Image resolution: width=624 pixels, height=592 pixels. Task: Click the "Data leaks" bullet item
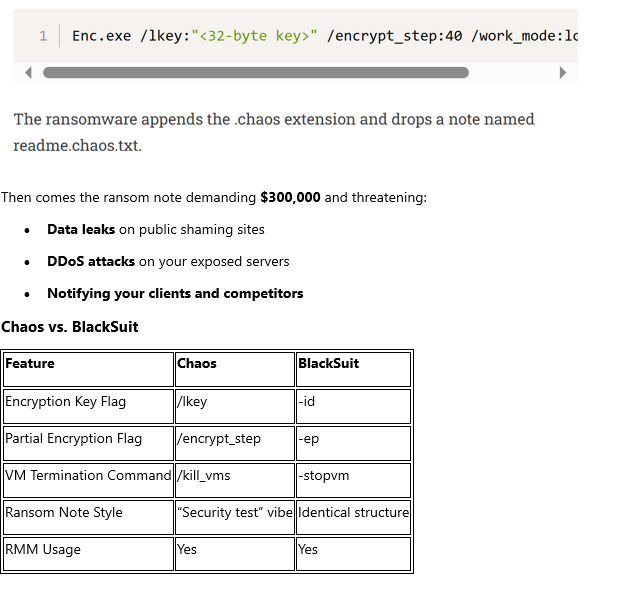(156, 230)
